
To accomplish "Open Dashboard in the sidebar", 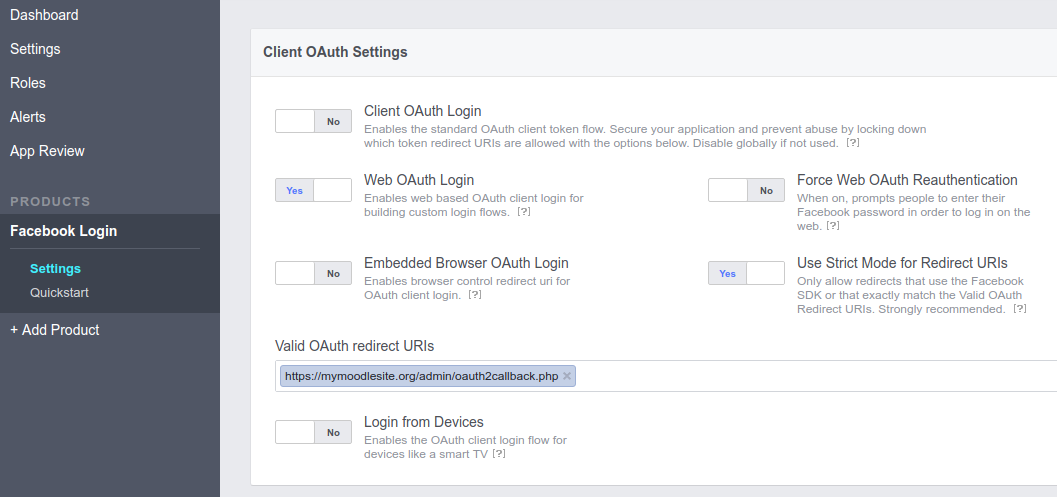I will tap(44, 15).
